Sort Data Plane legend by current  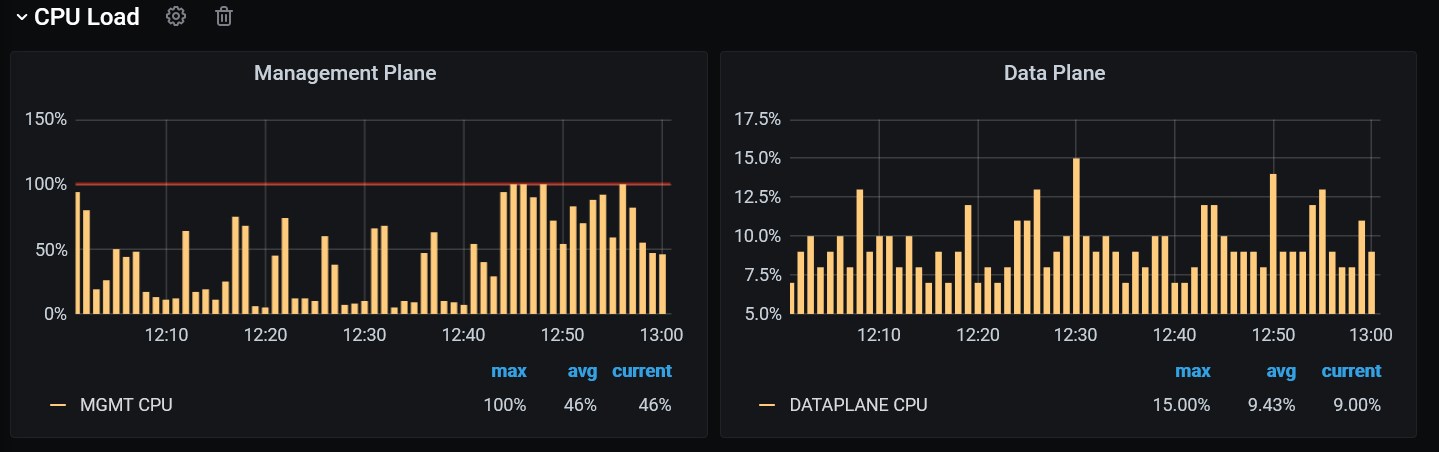[1351, 371]
